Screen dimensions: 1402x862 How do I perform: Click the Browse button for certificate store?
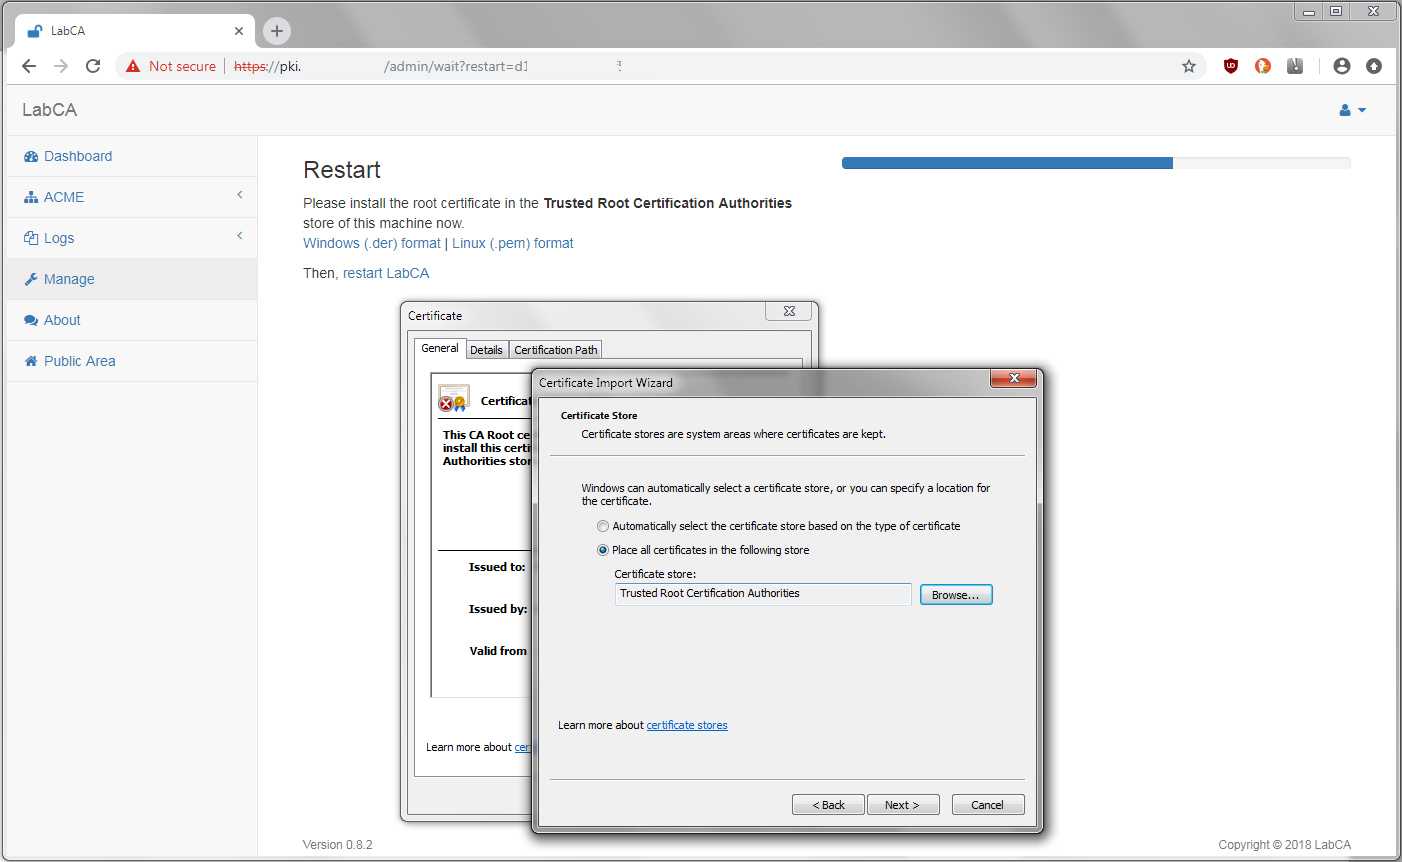[955, 594]
